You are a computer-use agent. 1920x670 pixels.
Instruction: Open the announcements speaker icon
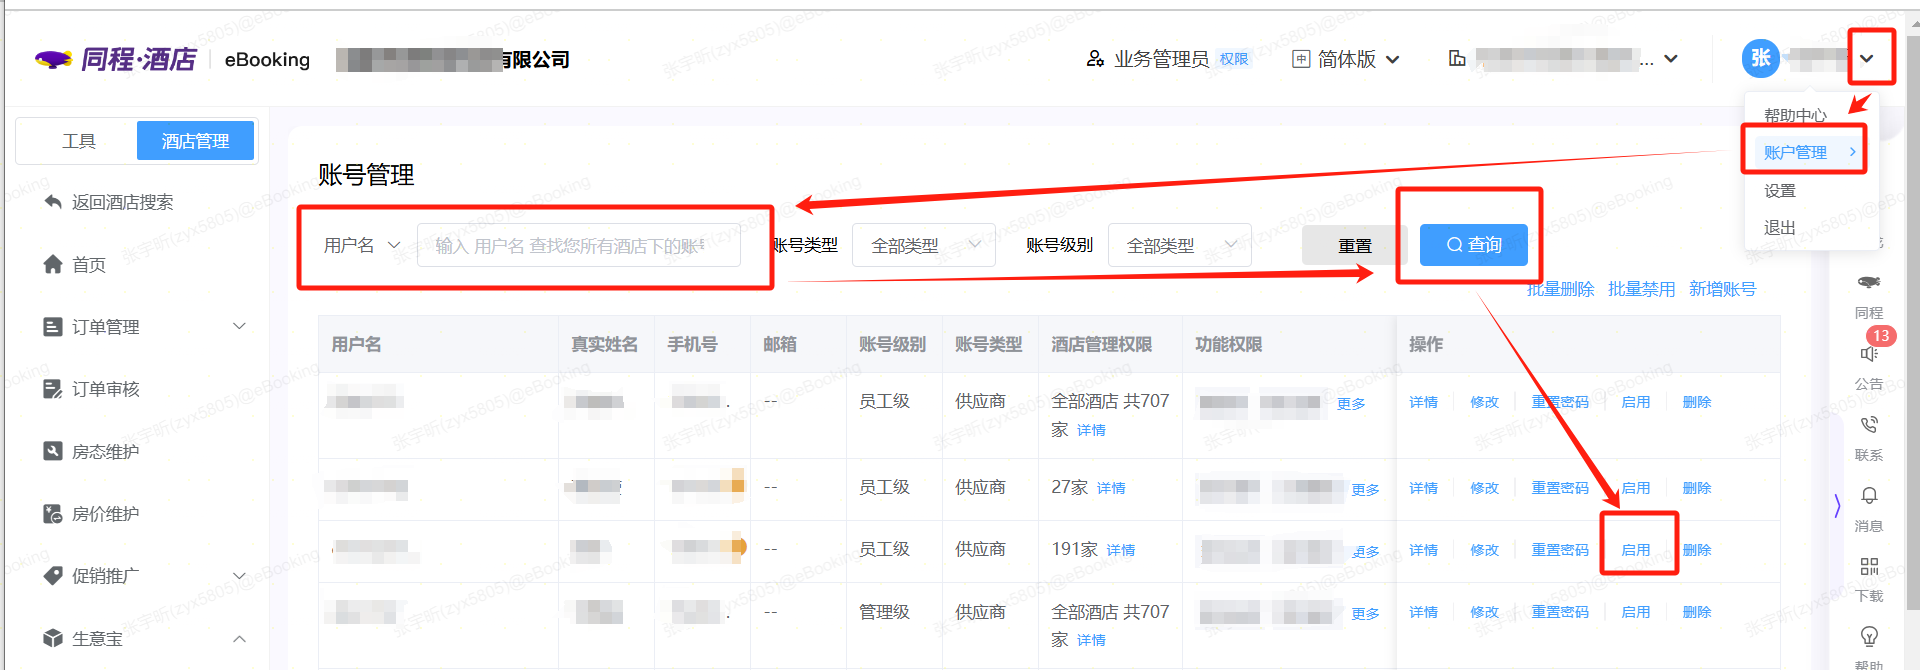click(1868, 354)
